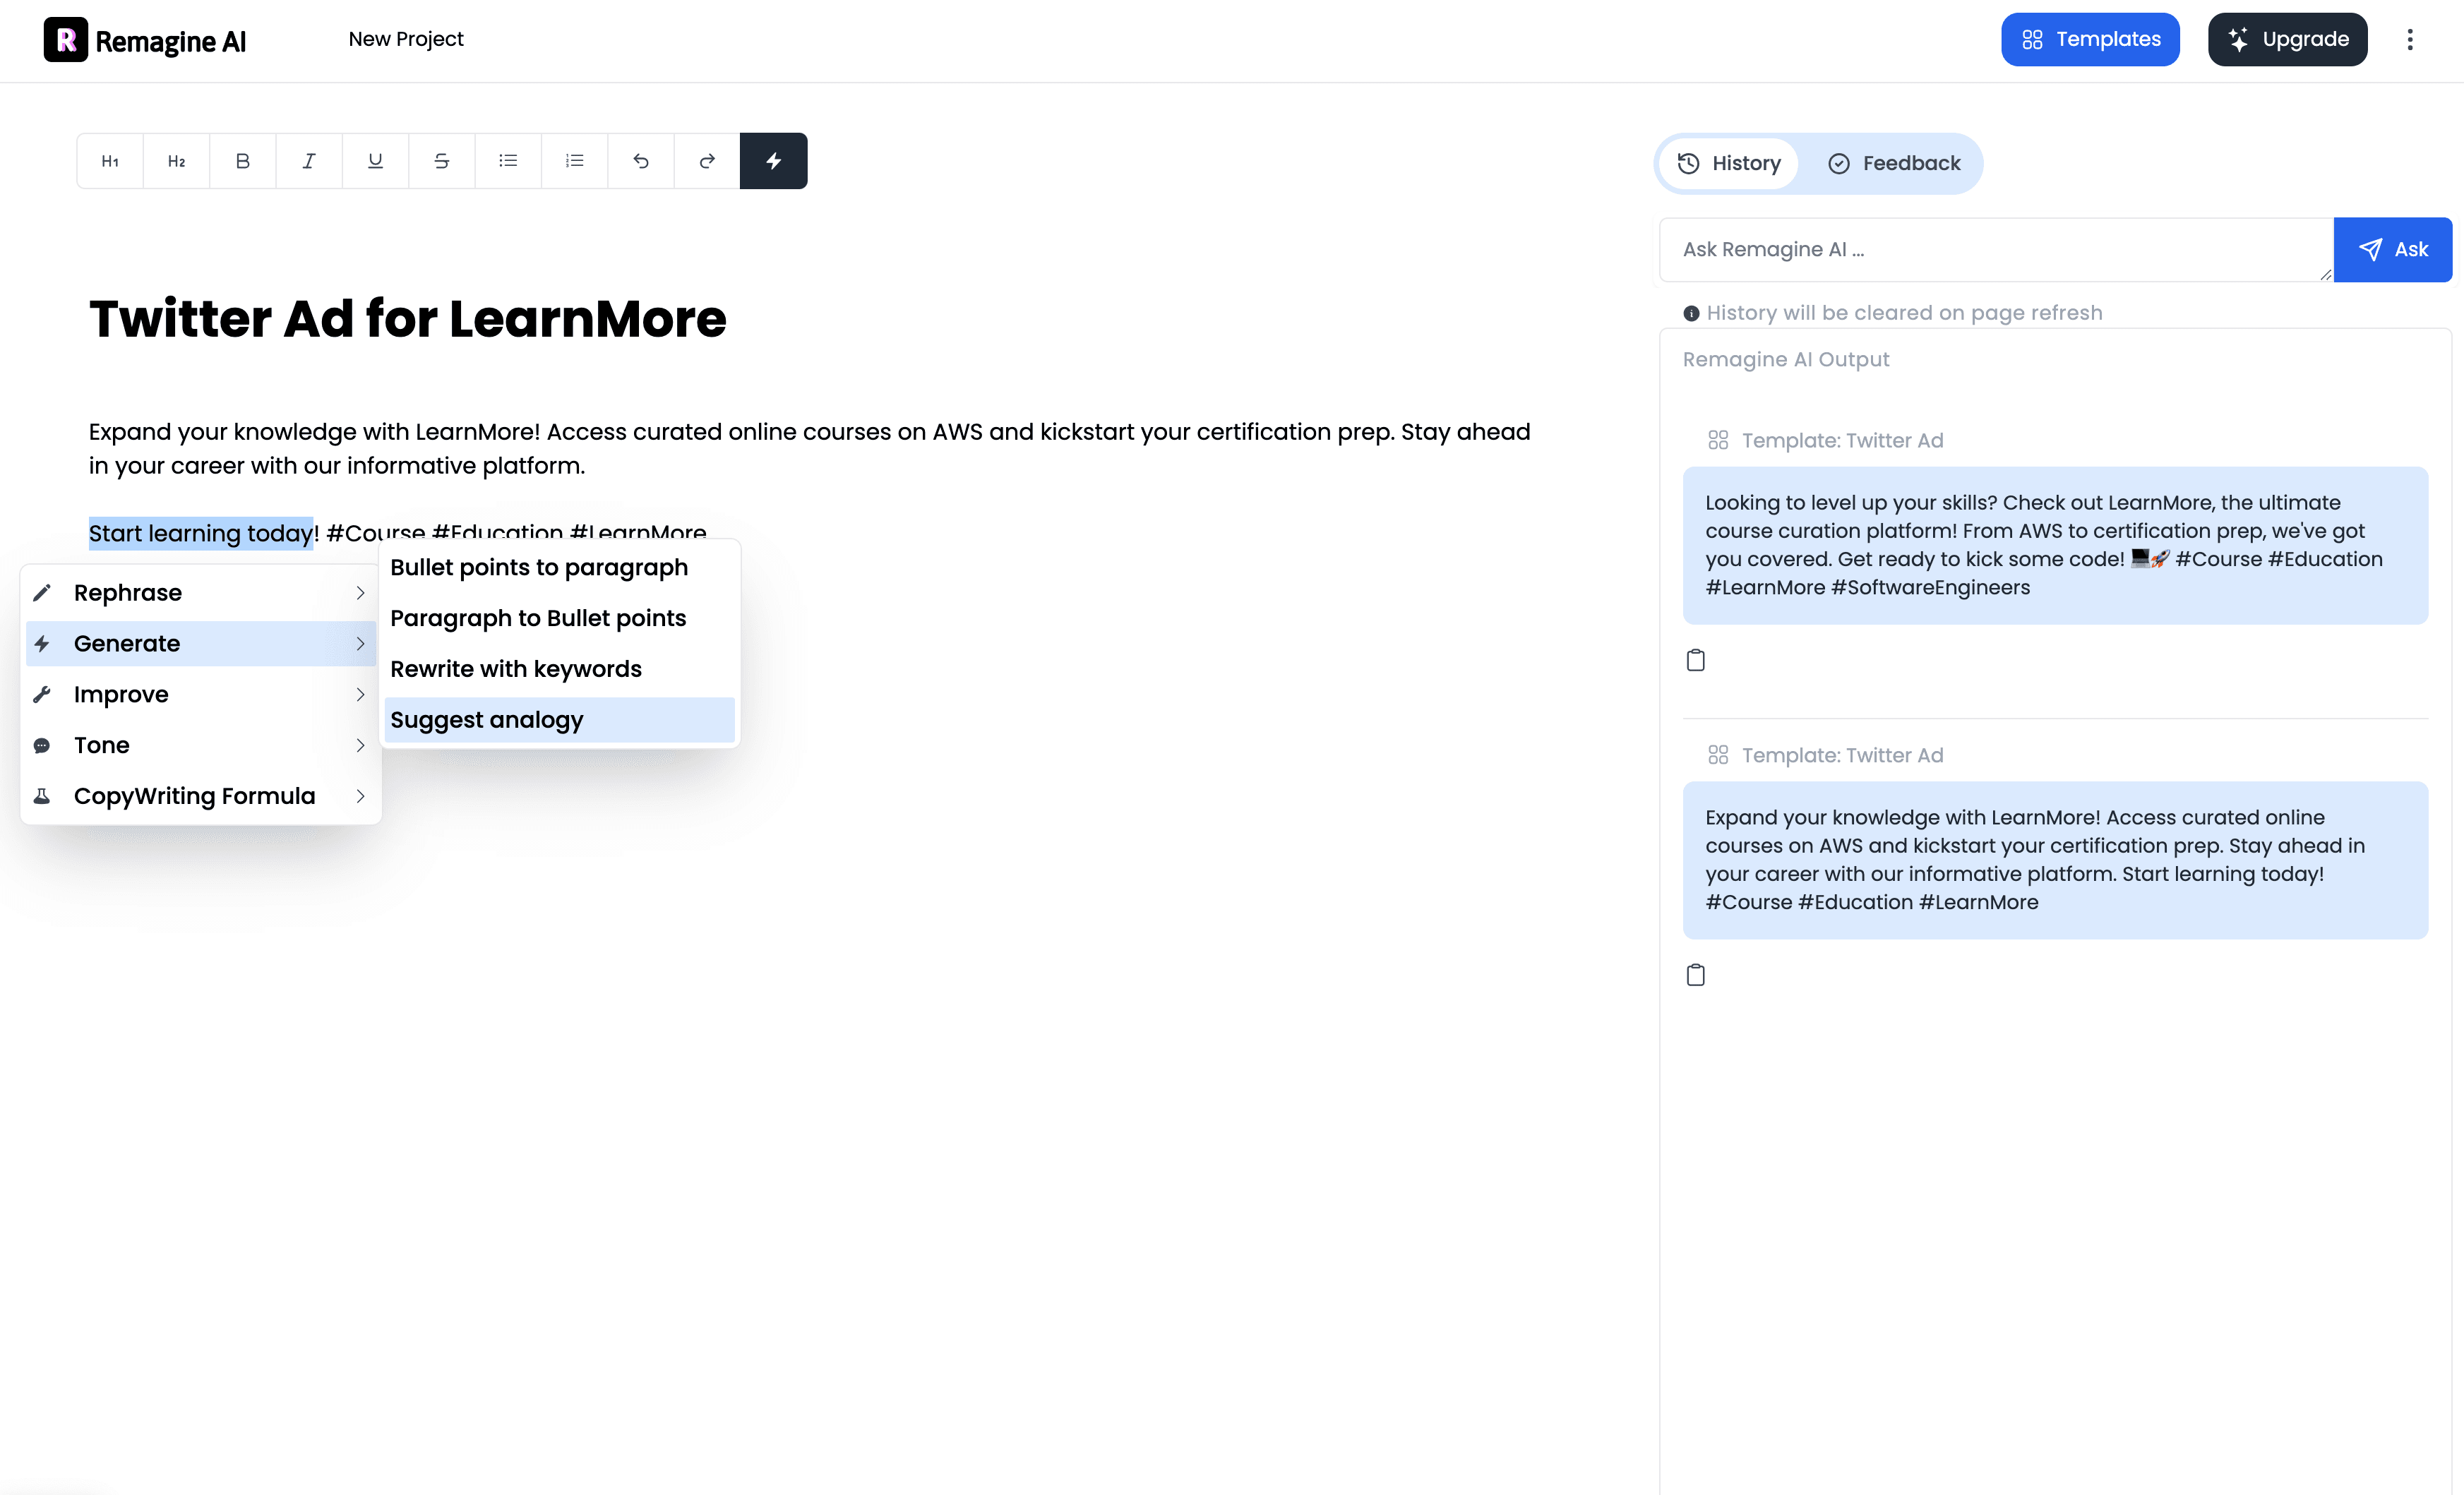Undo the last edit

tap(641, 161)
